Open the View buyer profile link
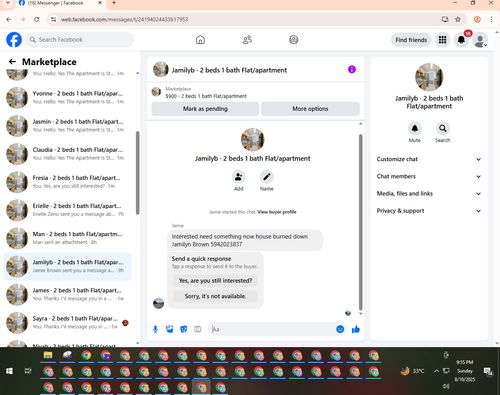500x395 pixels. tap(277, 212)
